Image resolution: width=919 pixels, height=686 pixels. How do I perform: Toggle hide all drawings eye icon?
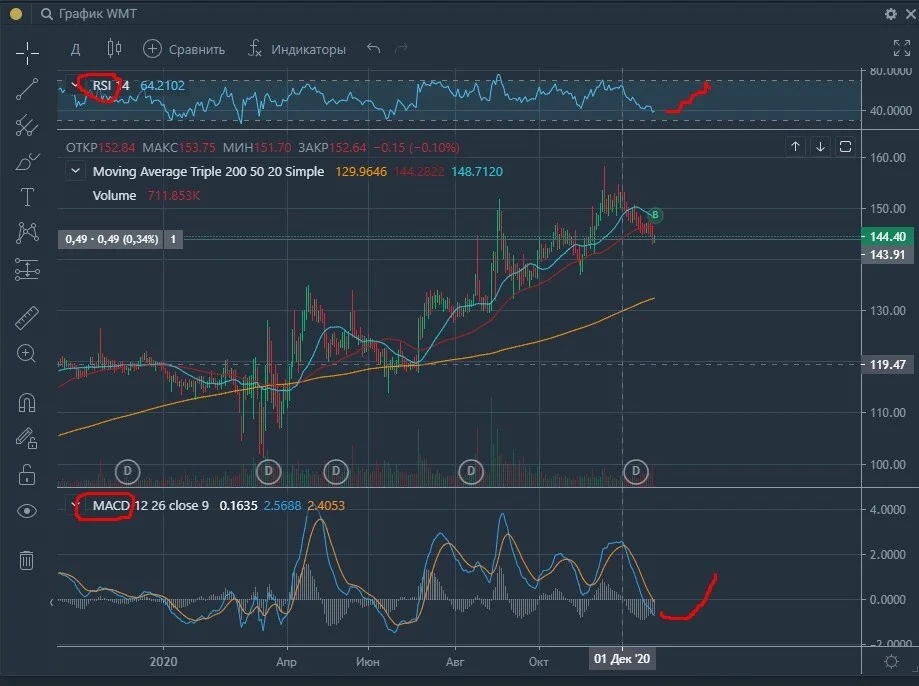pyautogui.click(x=27, y=511)
